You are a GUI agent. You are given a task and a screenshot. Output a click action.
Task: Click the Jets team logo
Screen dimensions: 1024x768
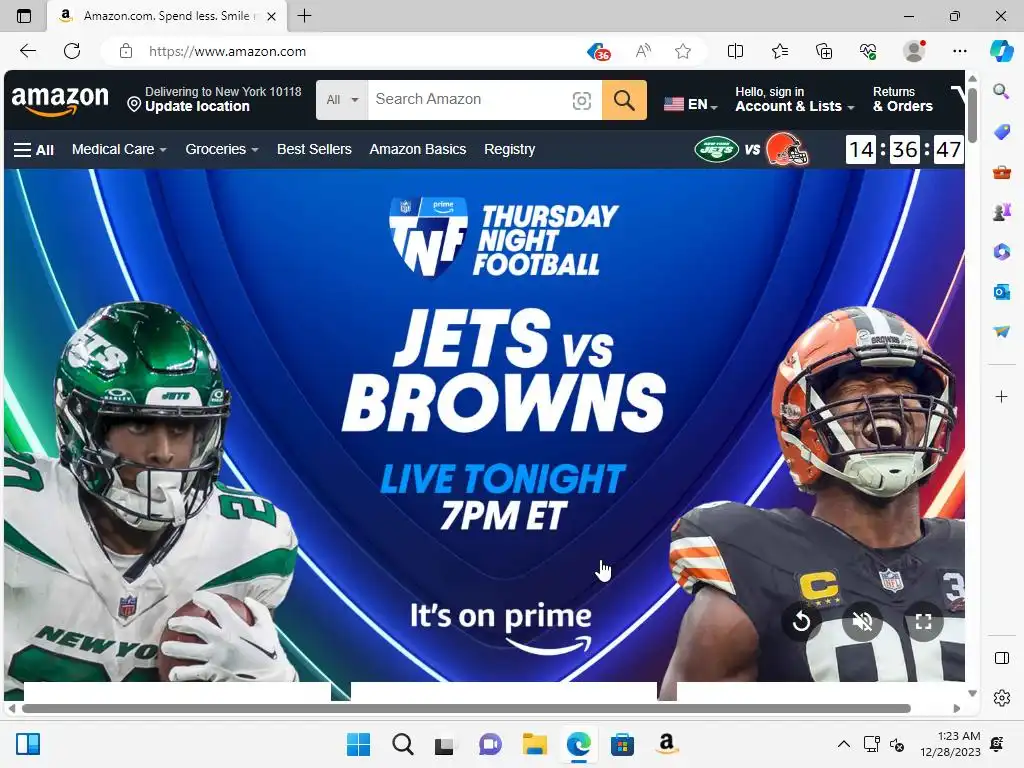716,150
